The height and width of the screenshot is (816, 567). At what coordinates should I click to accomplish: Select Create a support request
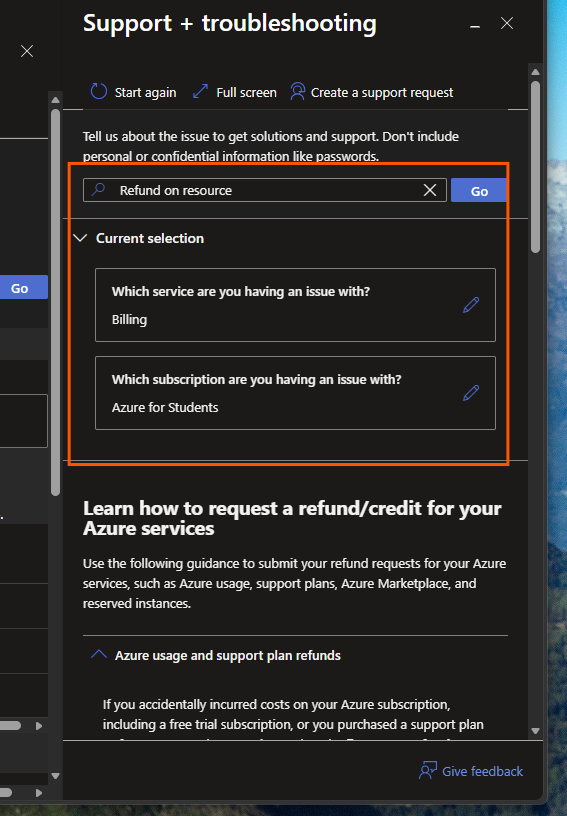click(382, 93)
